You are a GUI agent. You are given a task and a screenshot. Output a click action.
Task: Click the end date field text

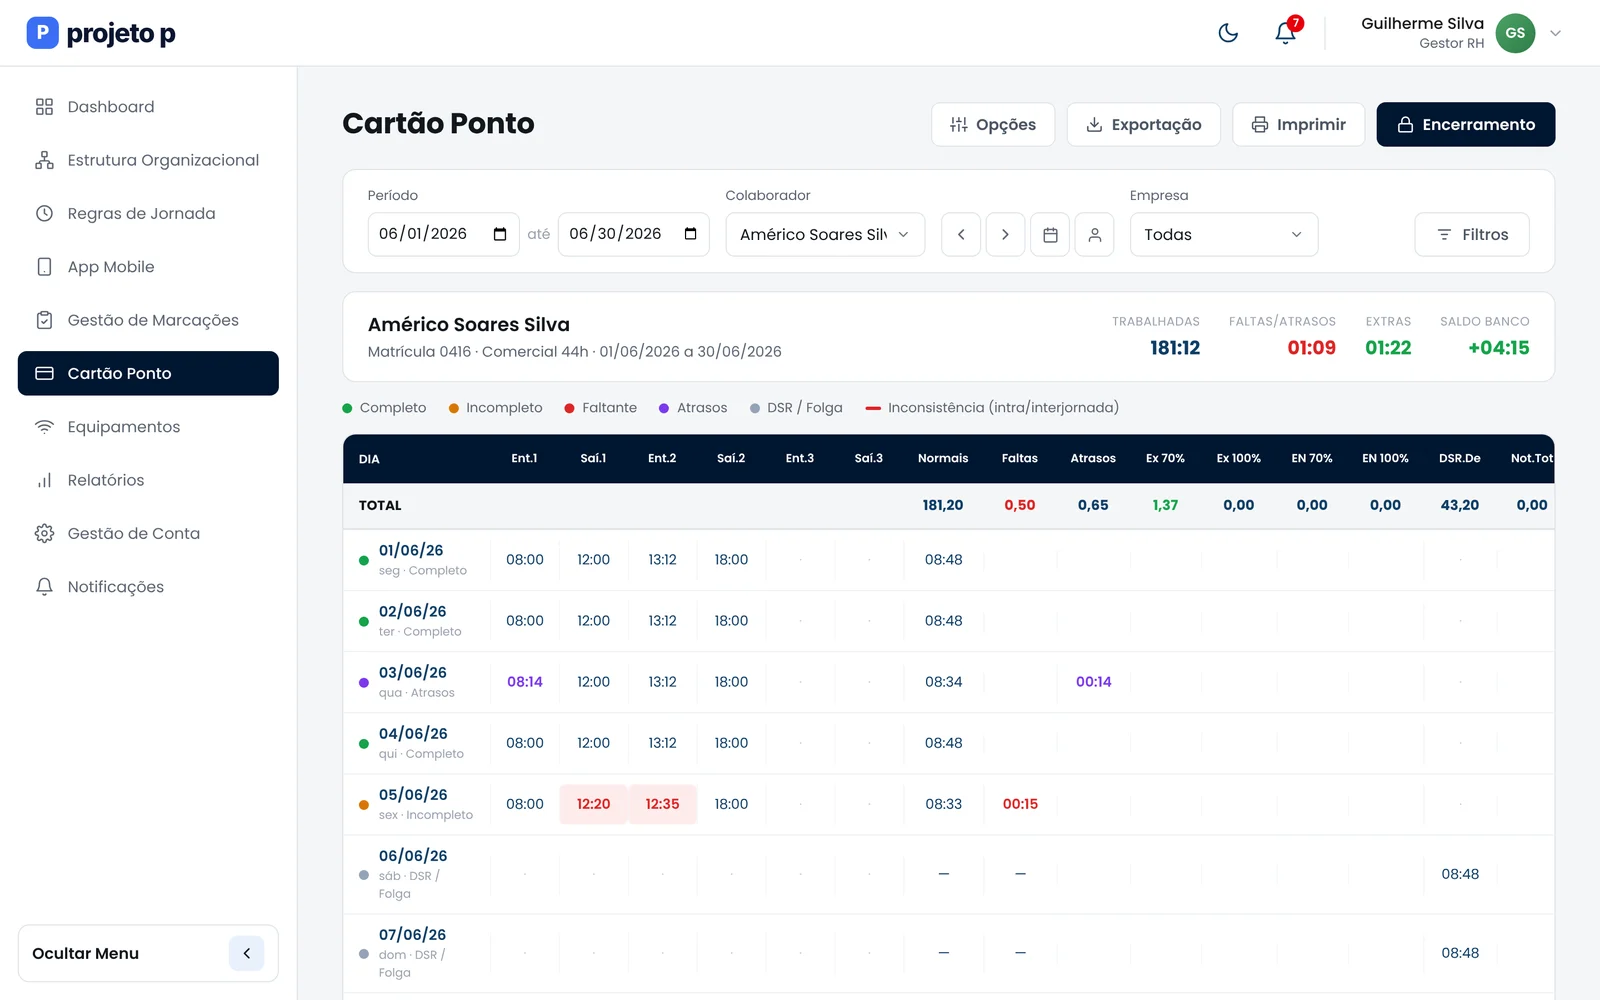pyautogui.click(x=615, y=234)
